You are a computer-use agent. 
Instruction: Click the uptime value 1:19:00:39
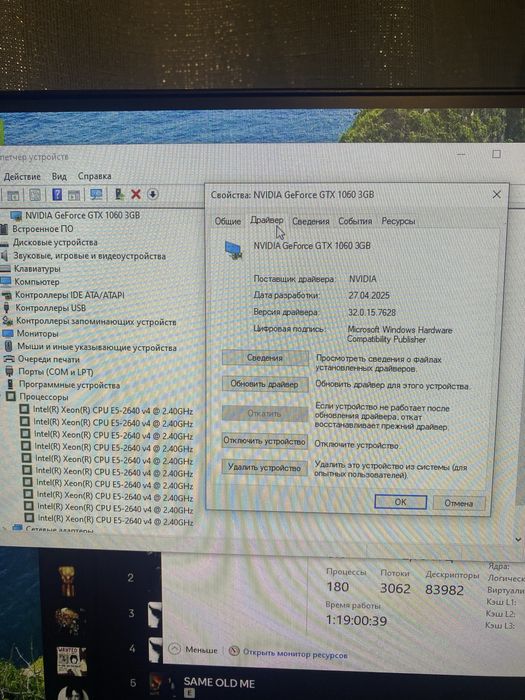coord(356,621)
